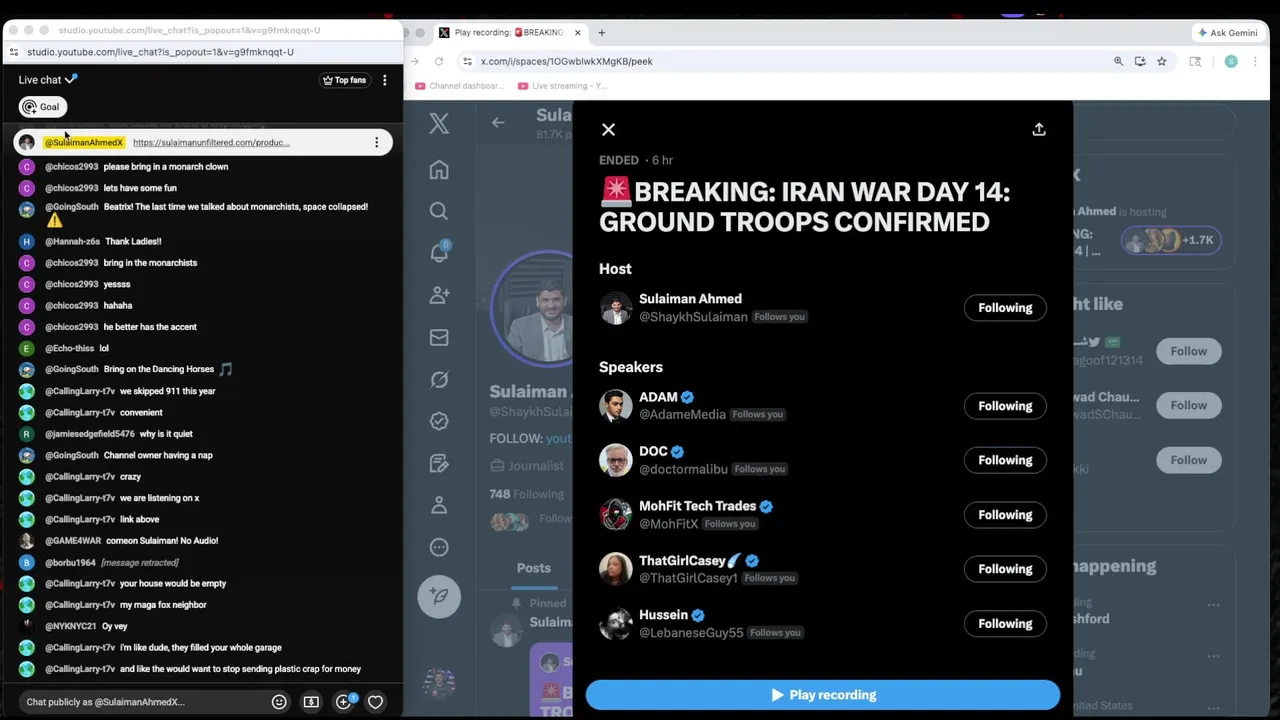Click @jamiesedgefield5476 chat username
Viewport: 1280px width, 720px height.
pos(90,434)
